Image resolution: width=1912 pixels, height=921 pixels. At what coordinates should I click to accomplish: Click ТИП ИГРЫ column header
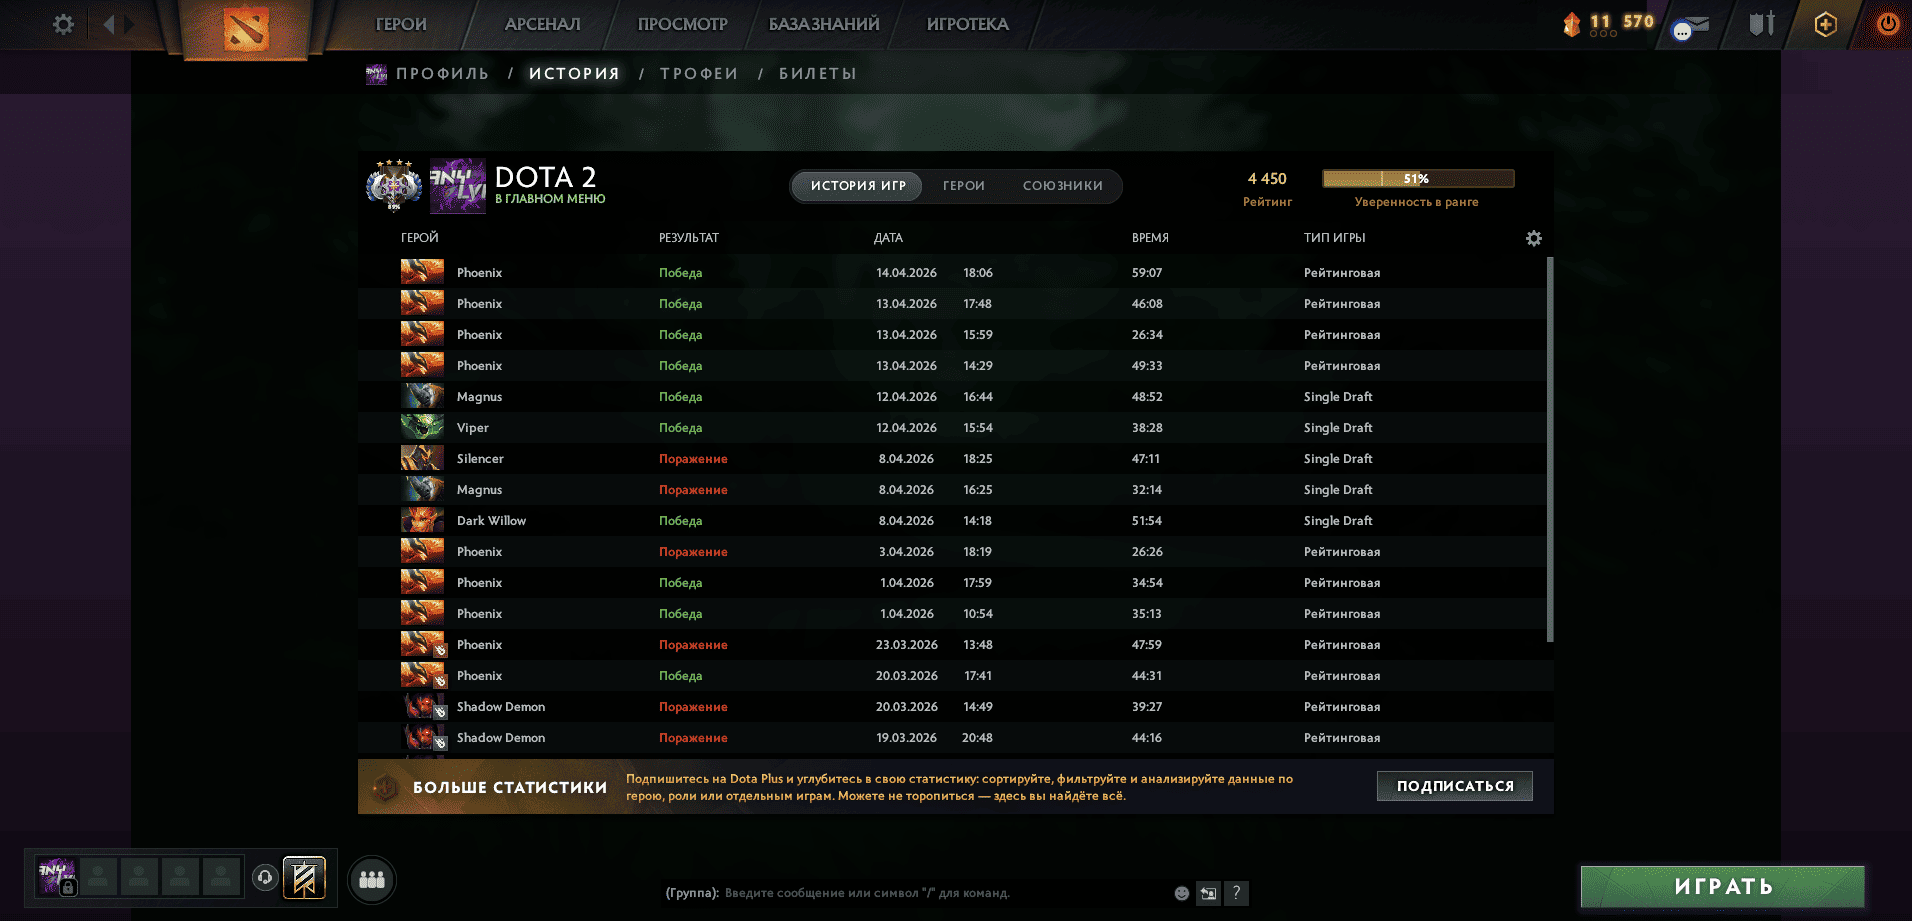tap(1334, 238)
